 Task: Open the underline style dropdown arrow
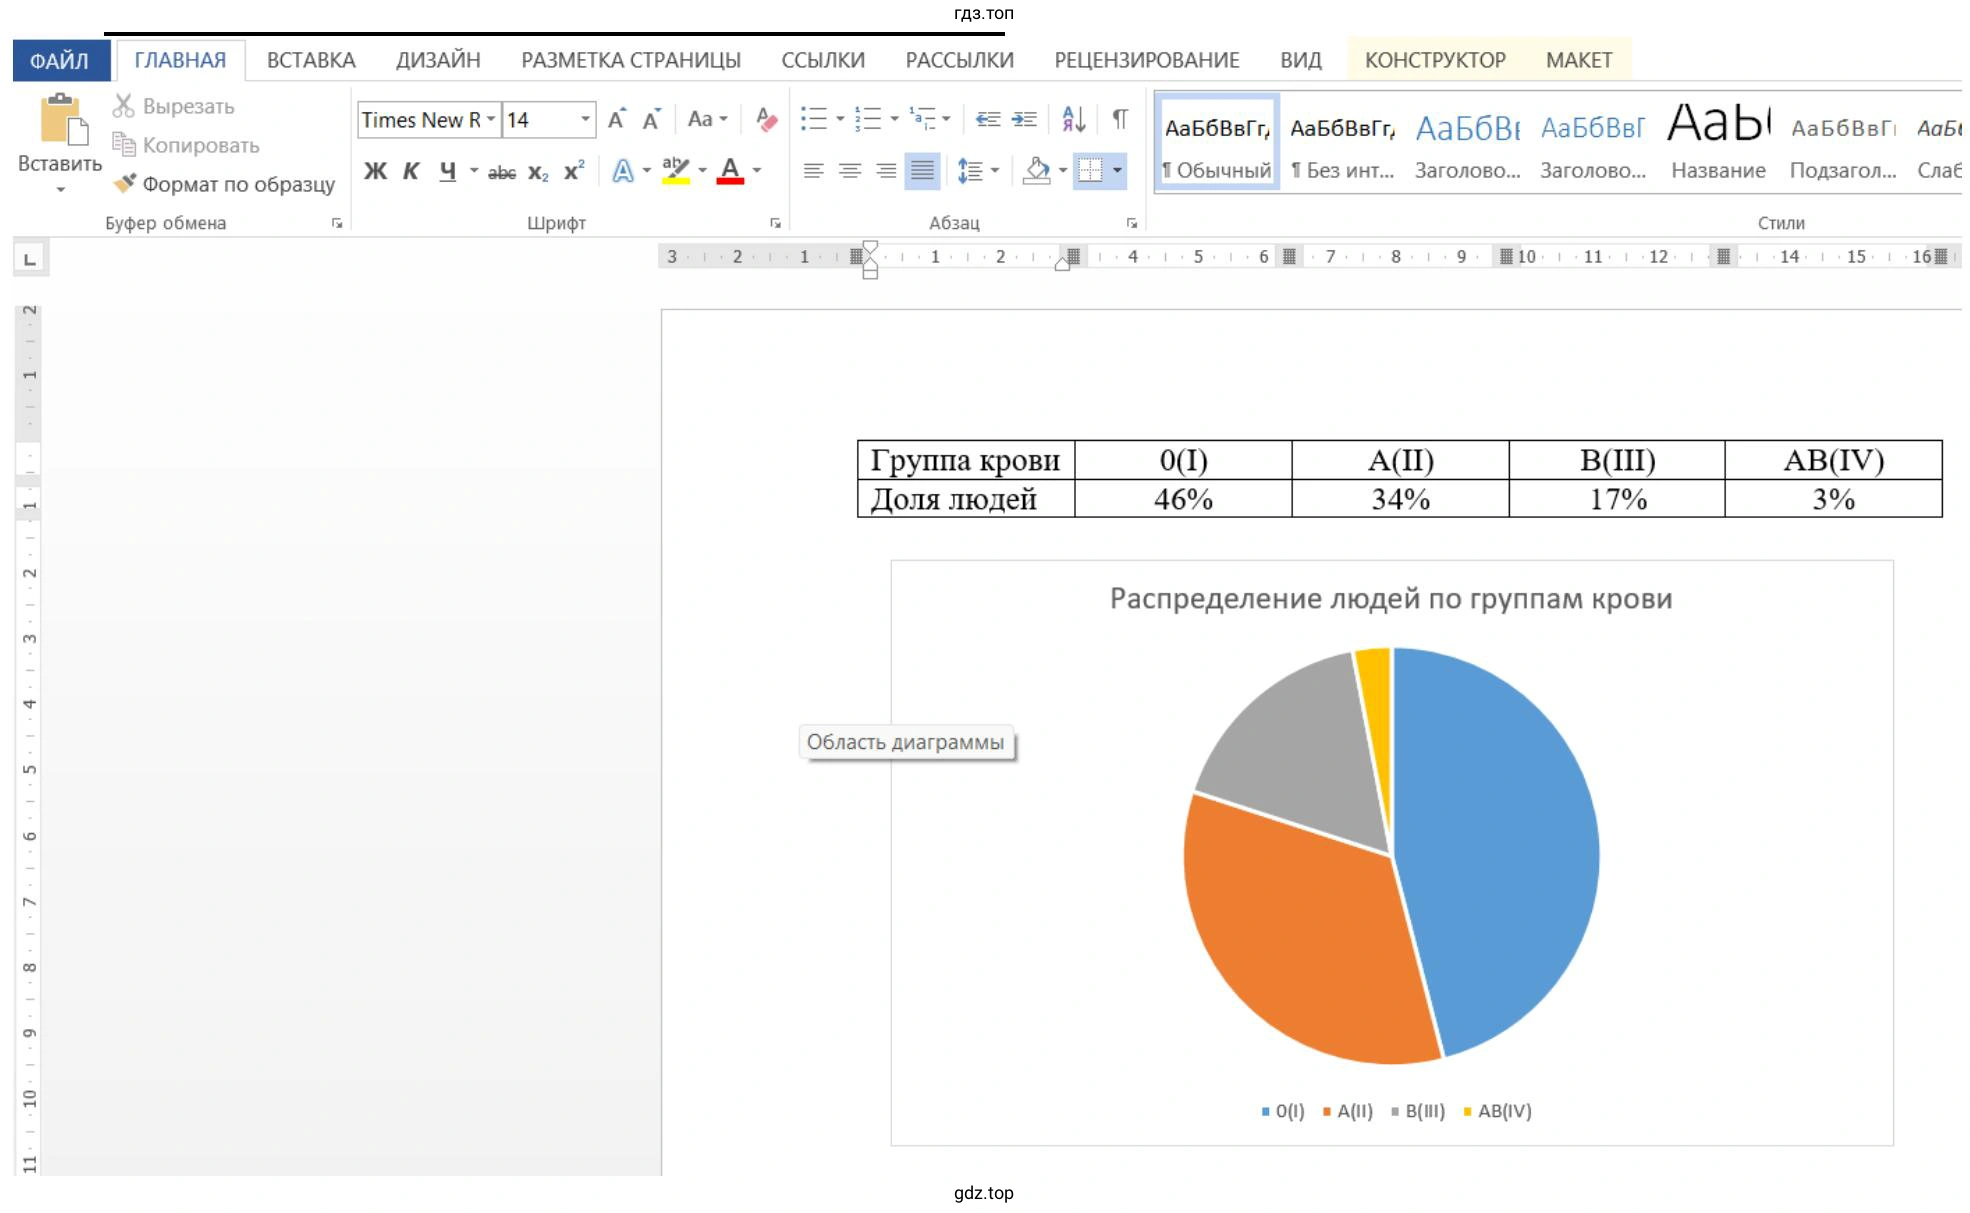click(x=474, y=171)
